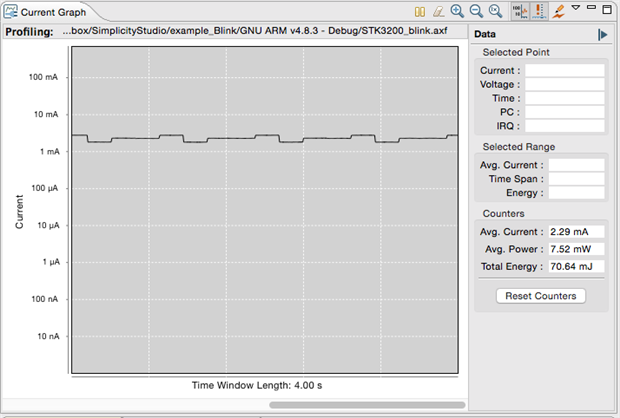620x418 pixels.
Task: Select the Current Graph tab
Action: click(x=50, y=12)
